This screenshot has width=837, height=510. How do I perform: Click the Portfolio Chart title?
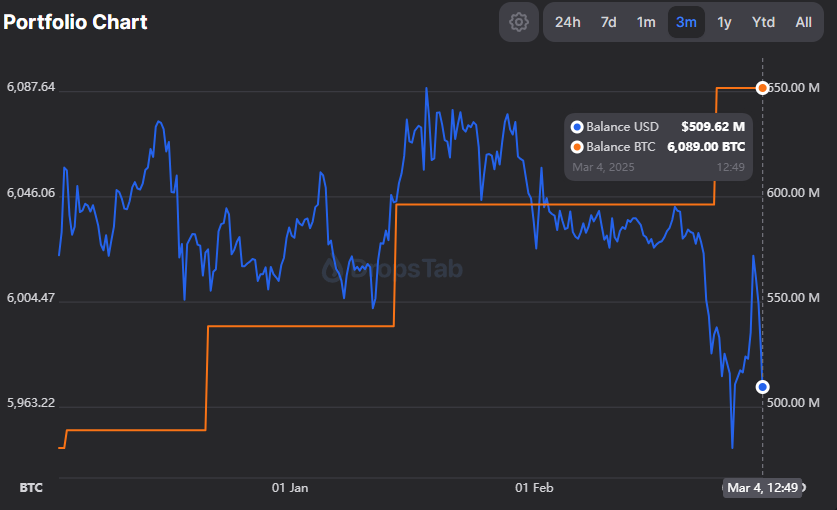[x=75, y=22]
